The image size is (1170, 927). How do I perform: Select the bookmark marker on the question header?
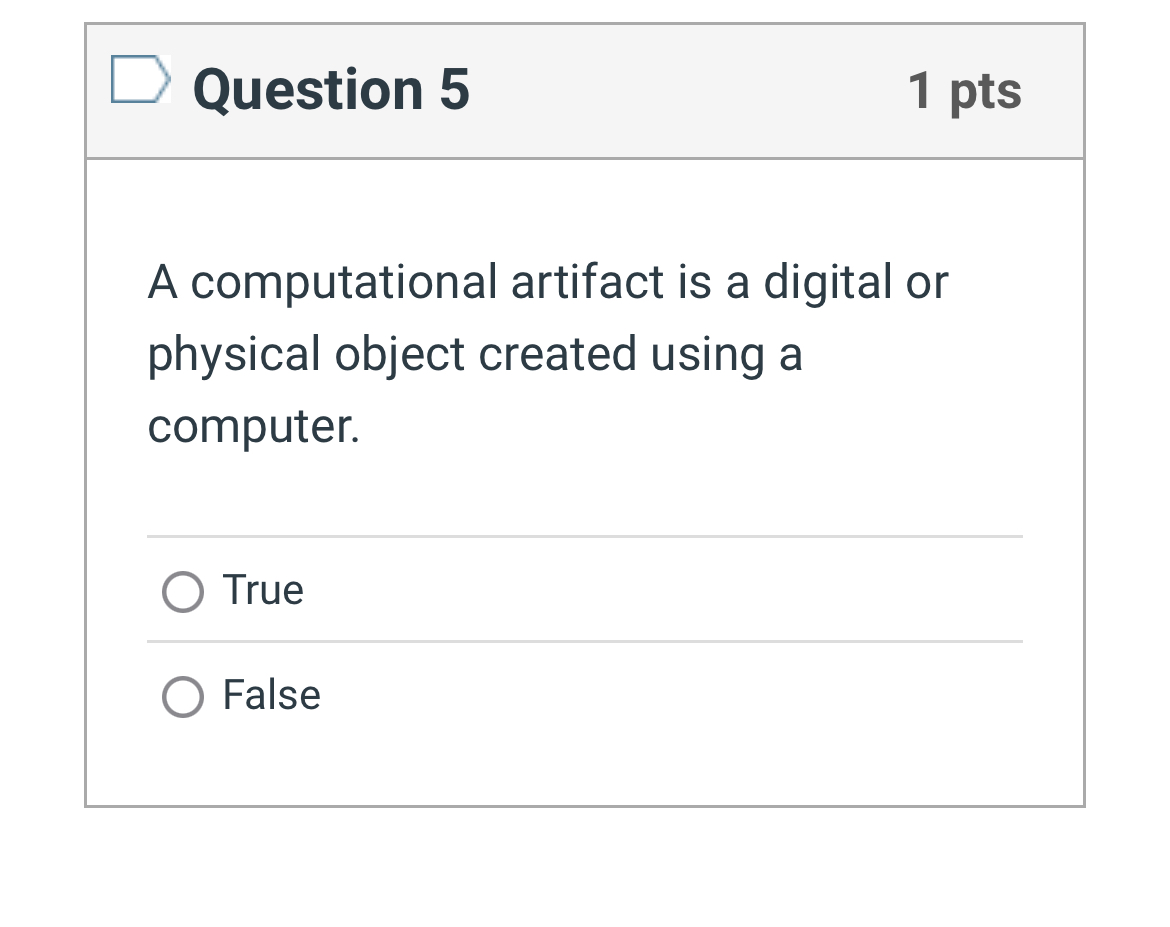pyautogui.click(x=141, y=81)
